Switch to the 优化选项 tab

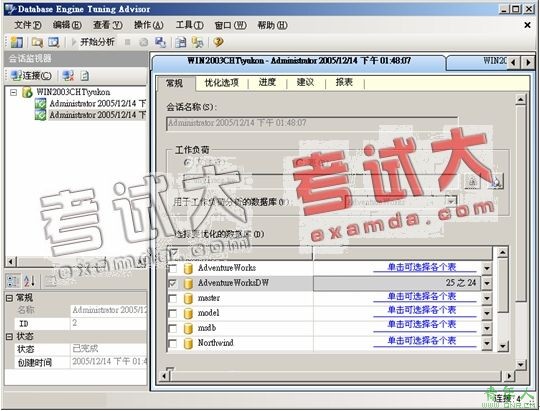221,83
